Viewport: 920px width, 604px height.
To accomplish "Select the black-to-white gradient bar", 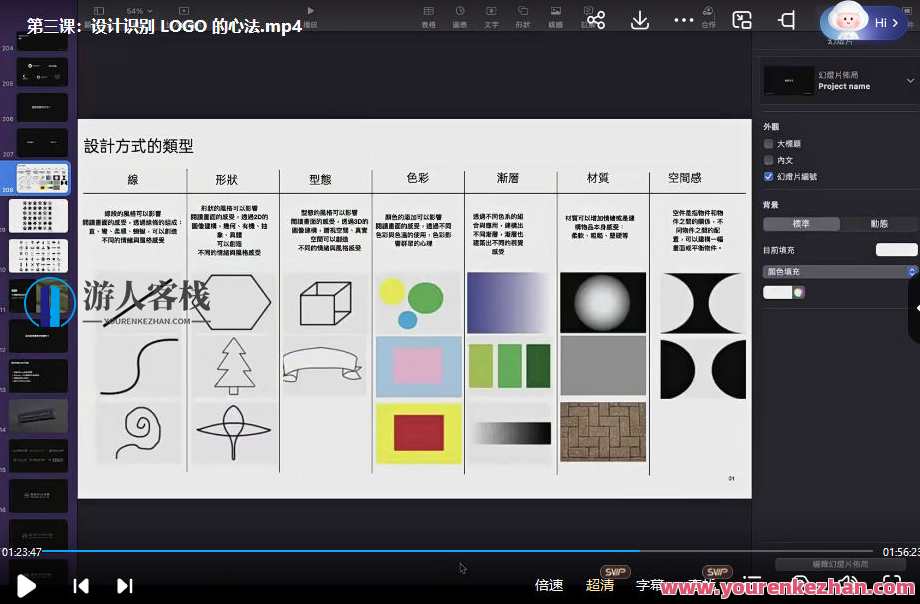I will pyautogui.click(x=512, y=433).
